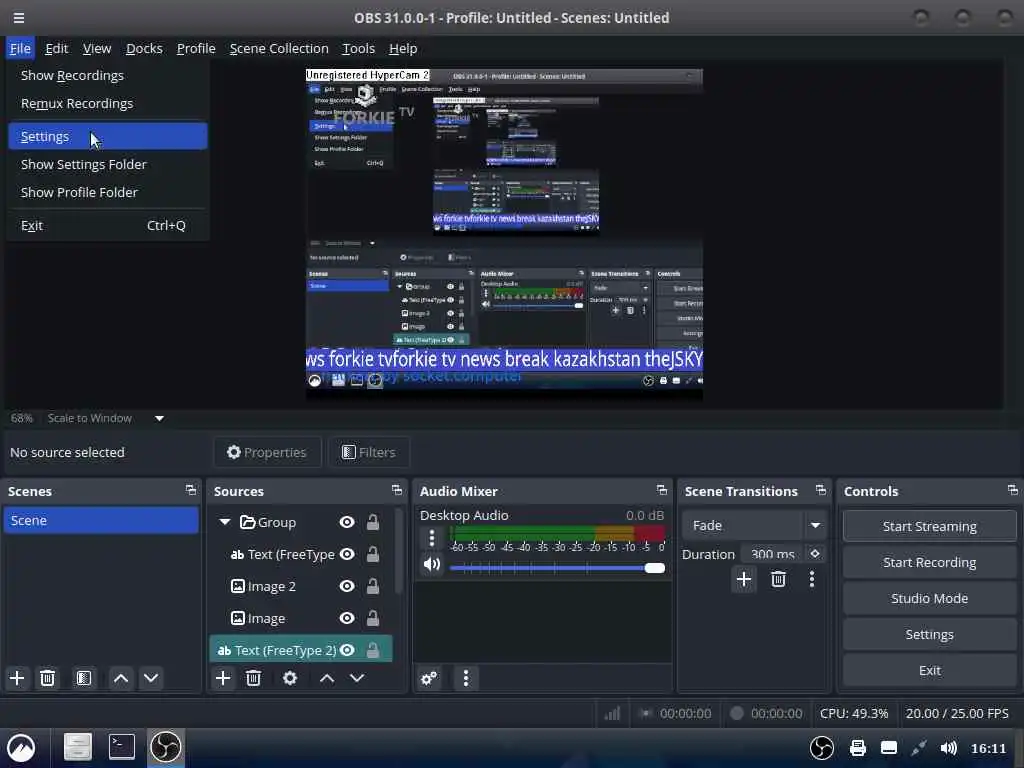This screenshot has width=1024, height=768.
Task: Move source down arrow in Sources dock
Action: [357, 678]
